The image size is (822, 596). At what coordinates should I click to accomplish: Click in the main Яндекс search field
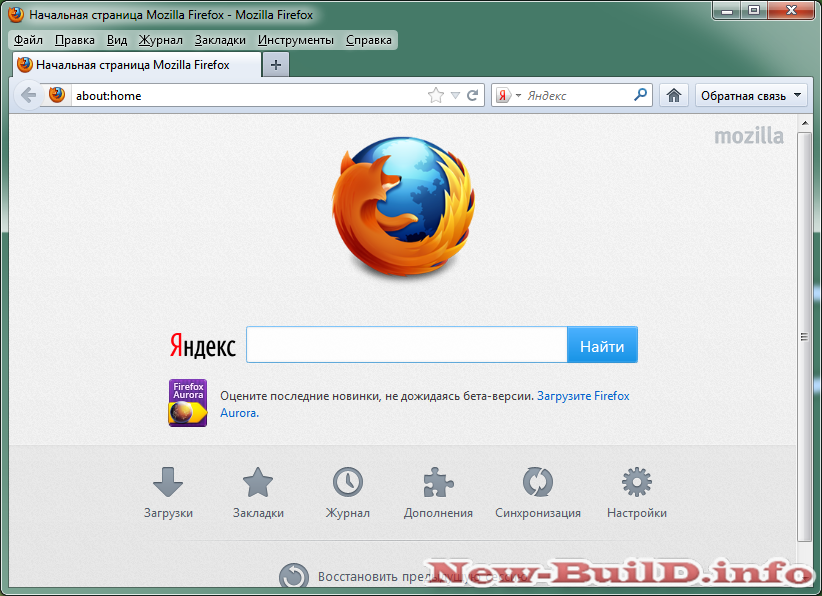pos(407,345)
